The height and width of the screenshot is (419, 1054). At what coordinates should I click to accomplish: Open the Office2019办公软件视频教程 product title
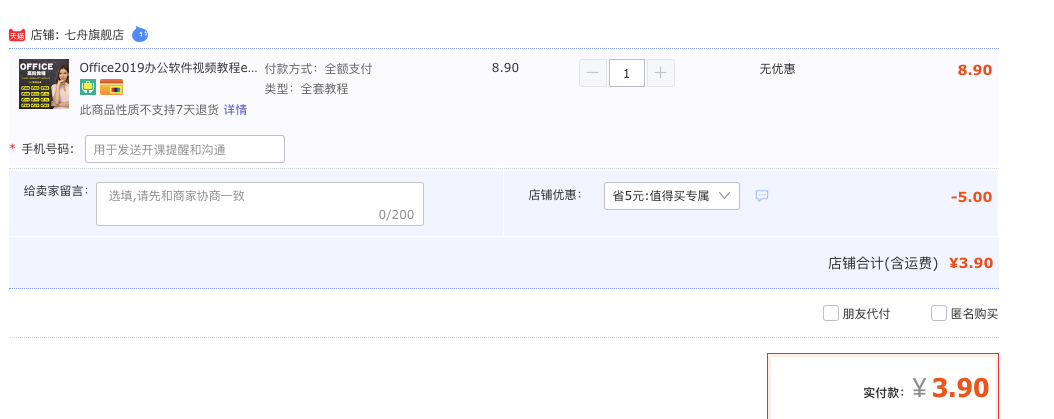(169, 68)
